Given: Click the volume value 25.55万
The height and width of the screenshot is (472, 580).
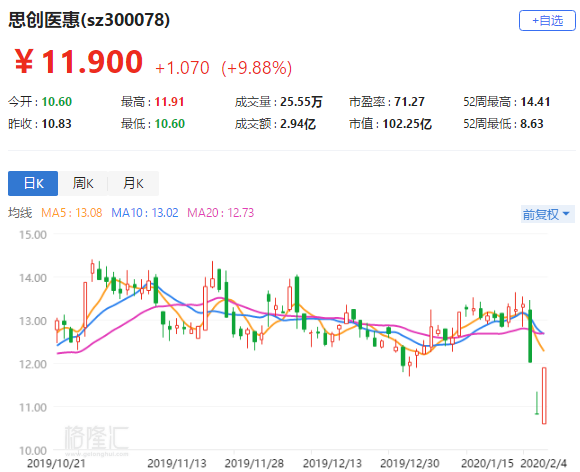Looking at the screenshot, I should (301, 101).
